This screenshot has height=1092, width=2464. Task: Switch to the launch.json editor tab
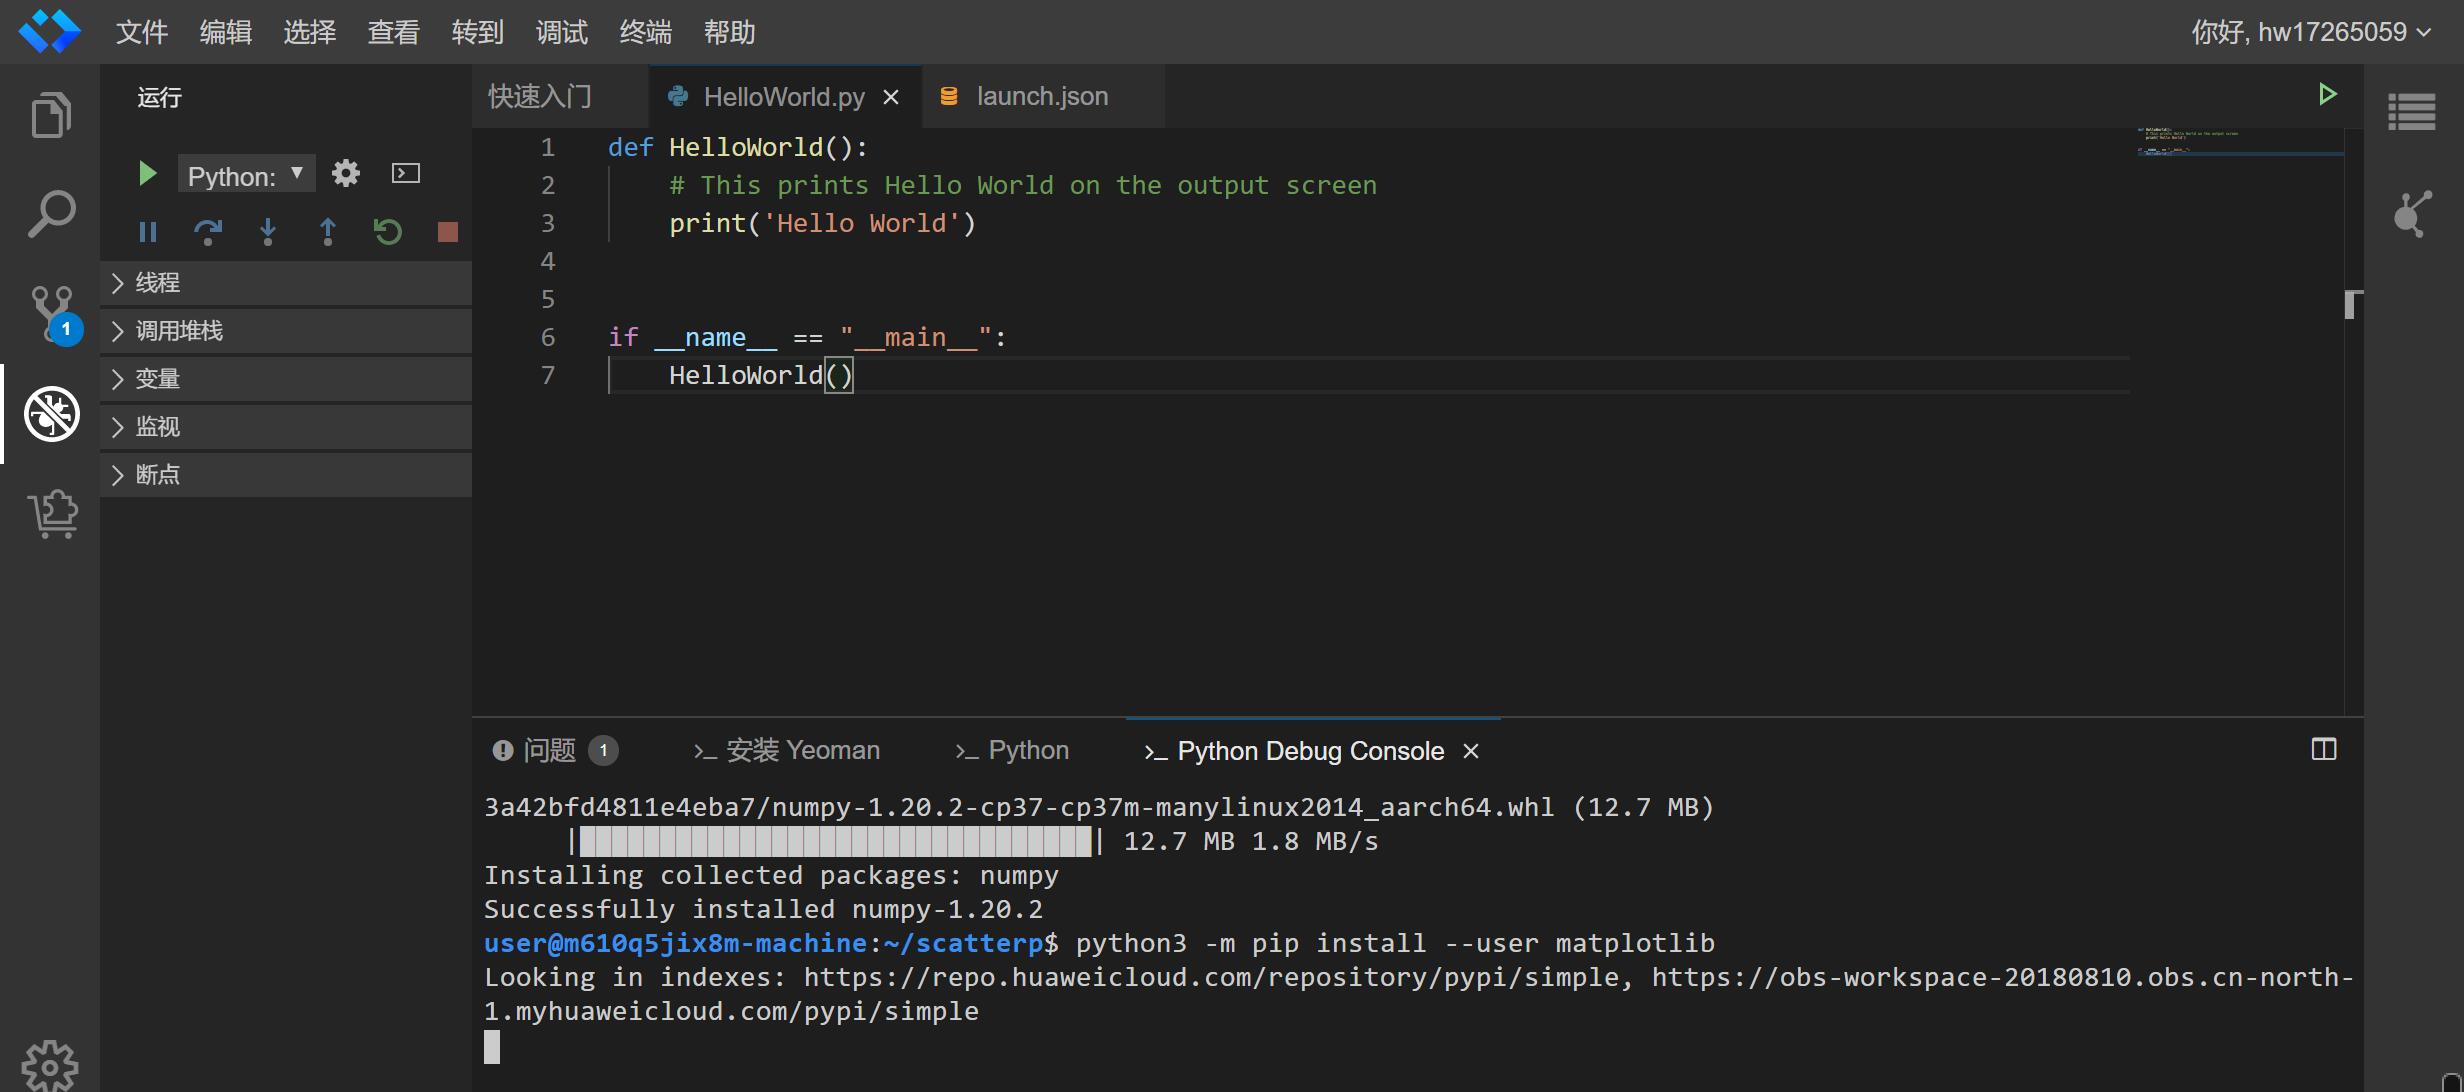click(x=1041, y=96)
